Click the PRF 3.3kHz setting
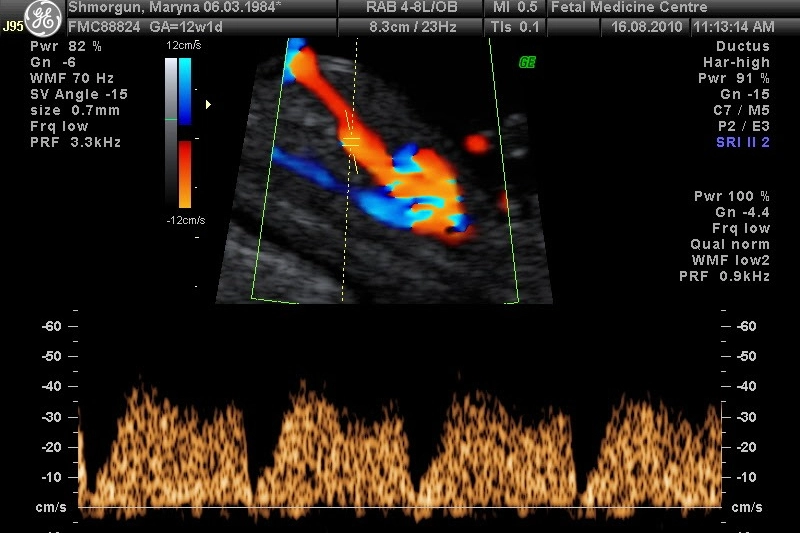This screenshot has width=800, height=533. [76, 142]
